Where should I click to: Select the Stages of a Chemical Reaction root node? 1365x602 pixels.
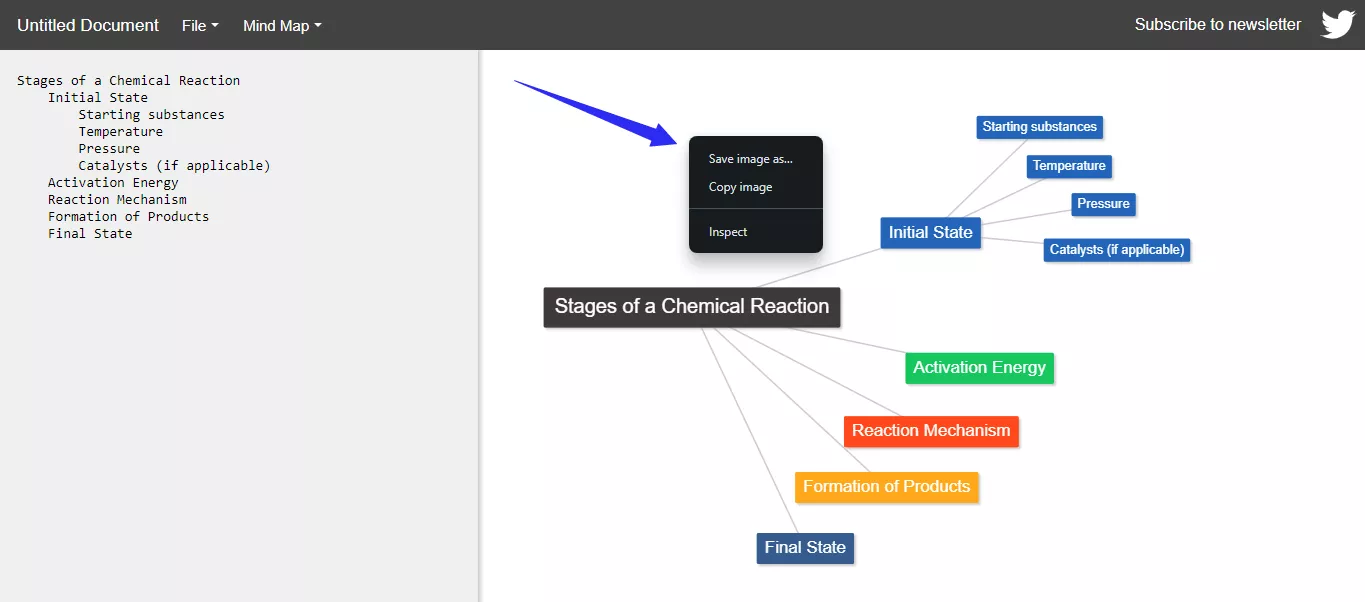coord(691,307)
